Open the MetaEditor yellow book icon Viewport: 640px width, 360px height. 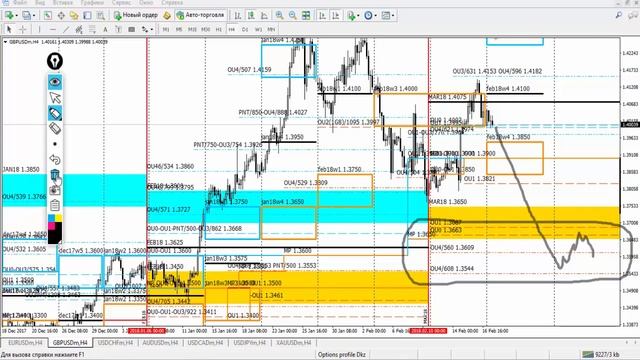[167, 16]
